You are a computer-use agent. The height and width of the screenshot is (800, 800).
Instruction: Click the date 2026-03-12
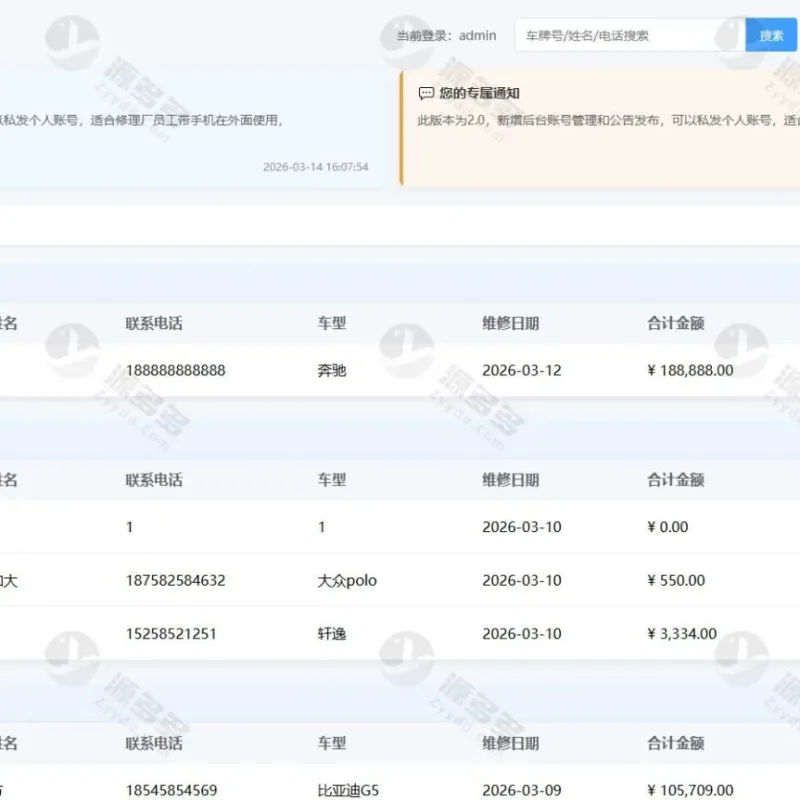click(x=521, y=370)
